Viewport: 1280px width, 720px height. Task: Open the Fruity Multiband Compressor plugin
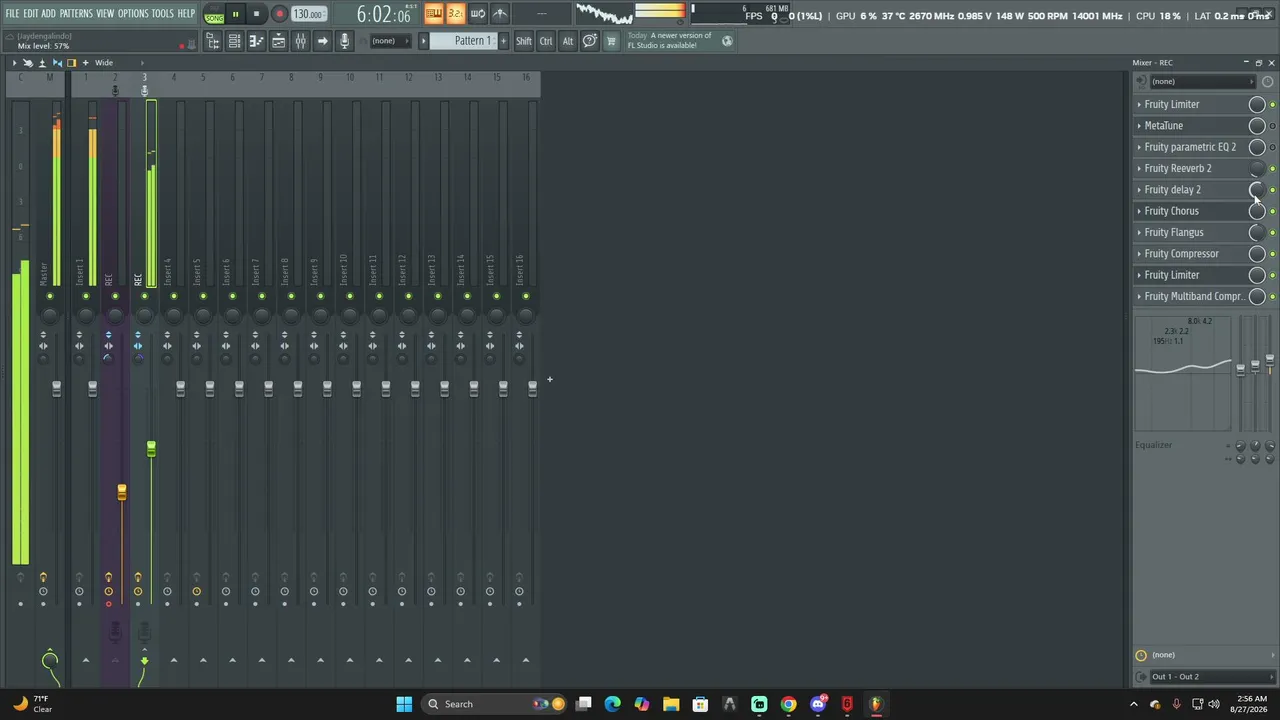pos(1194,297)
